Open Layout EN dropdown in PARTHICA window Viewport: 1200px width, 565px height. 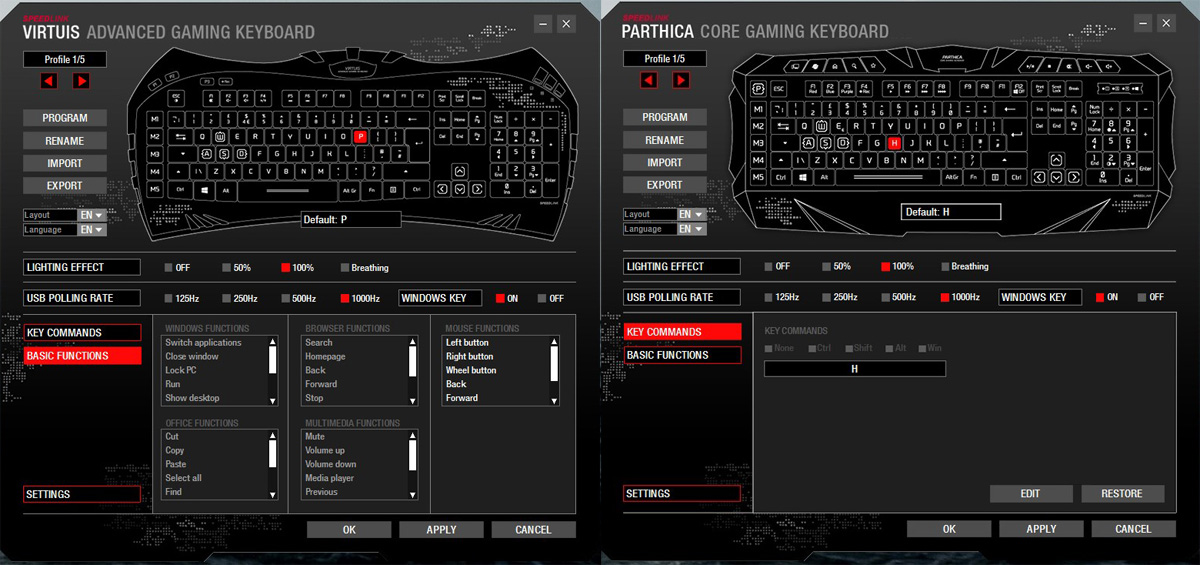click(x=692, y=214)
